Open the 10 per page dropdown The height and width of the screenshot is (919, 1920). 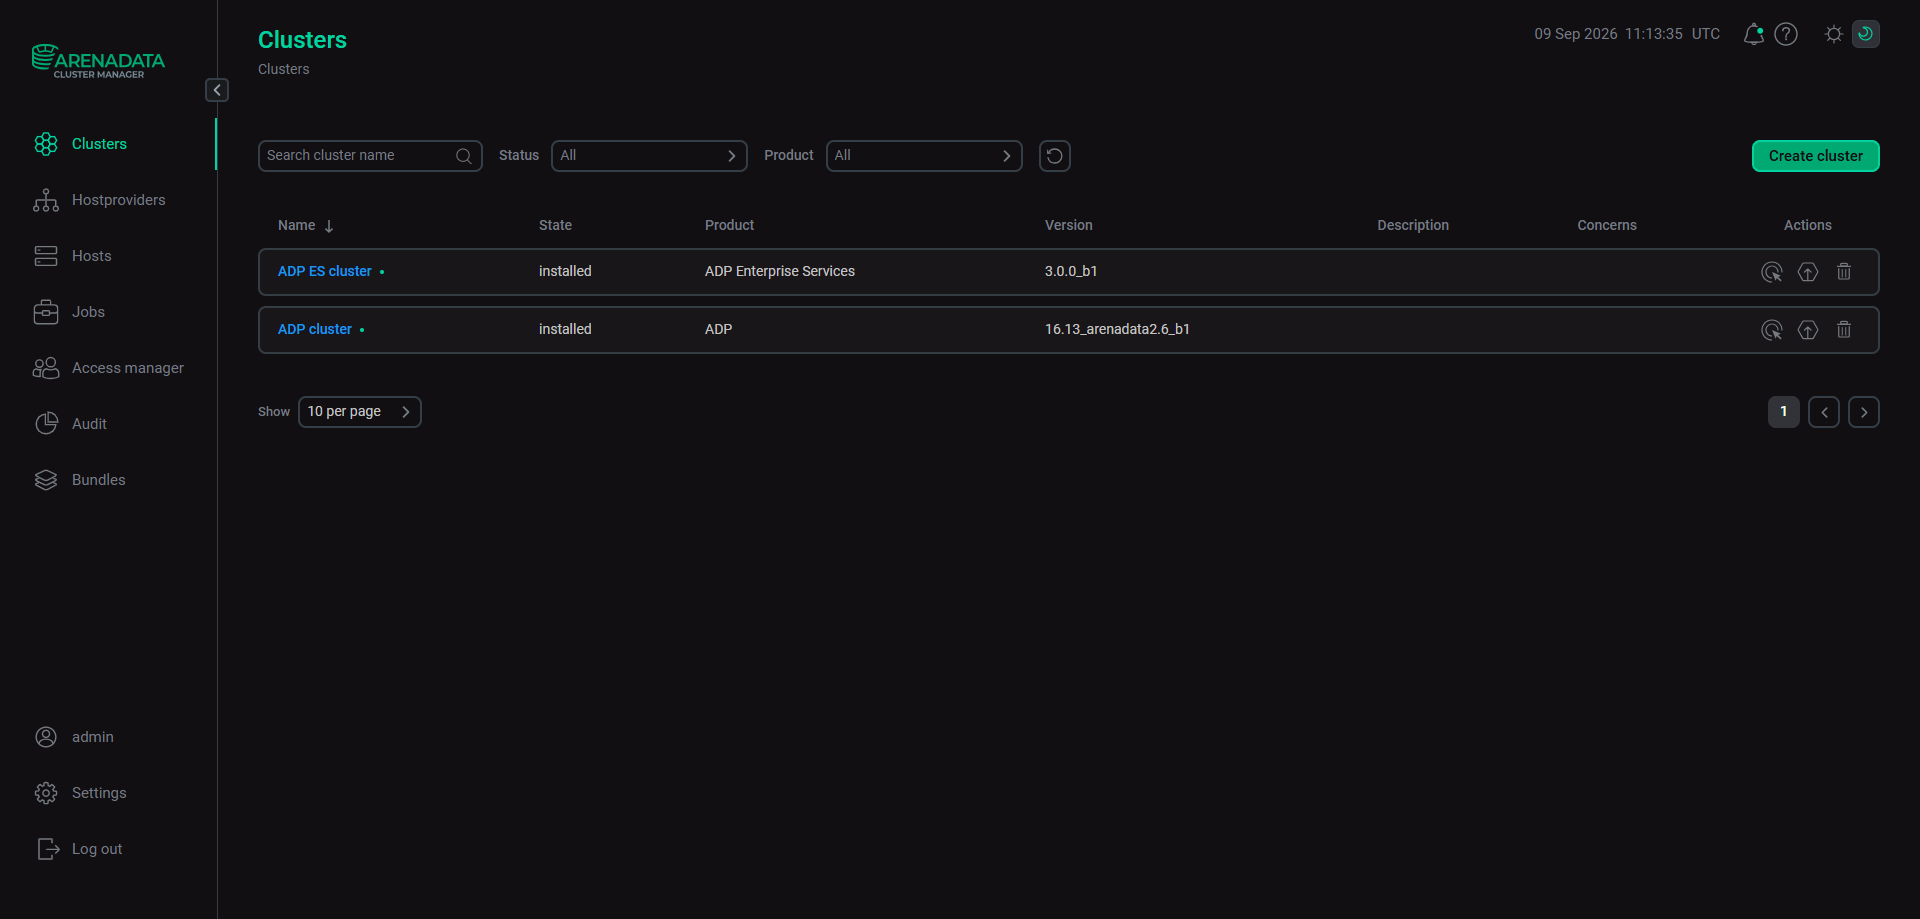pyautogui.click(x=360, y=412)
